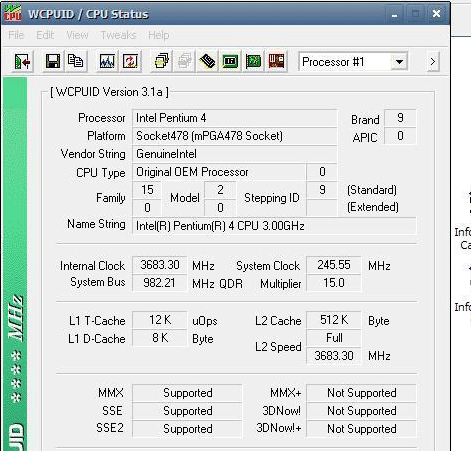
Task: Click the WCPUID CPU icon in title bar
Action: (x=13, y=14)
